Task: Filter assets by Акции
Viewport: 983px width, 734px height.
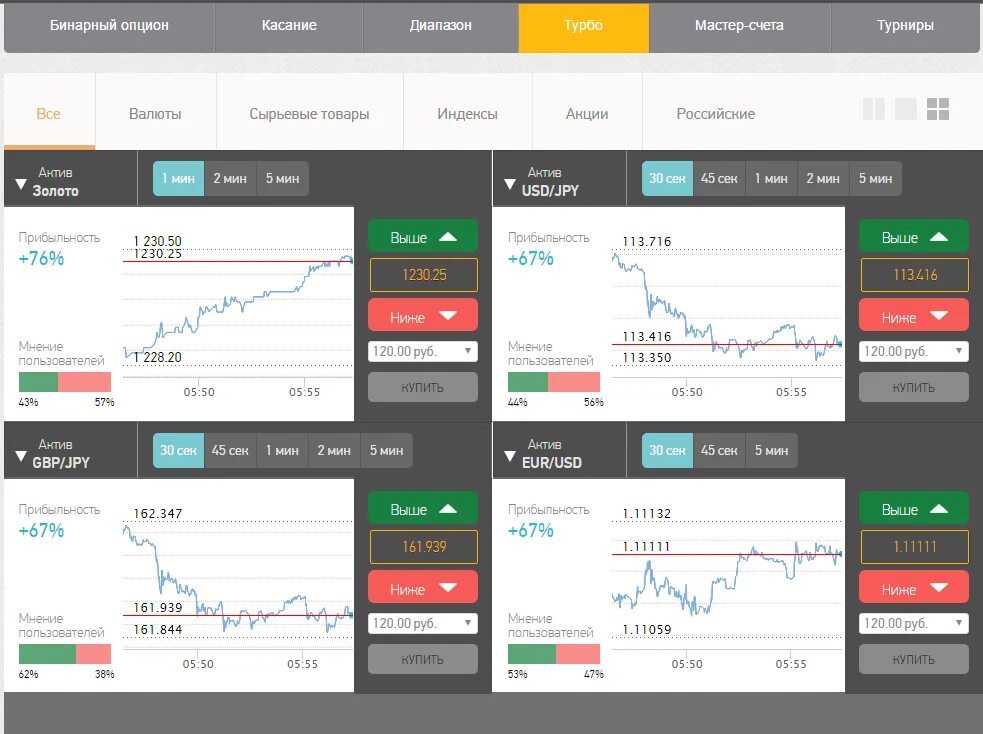Action: pos(587,113)
